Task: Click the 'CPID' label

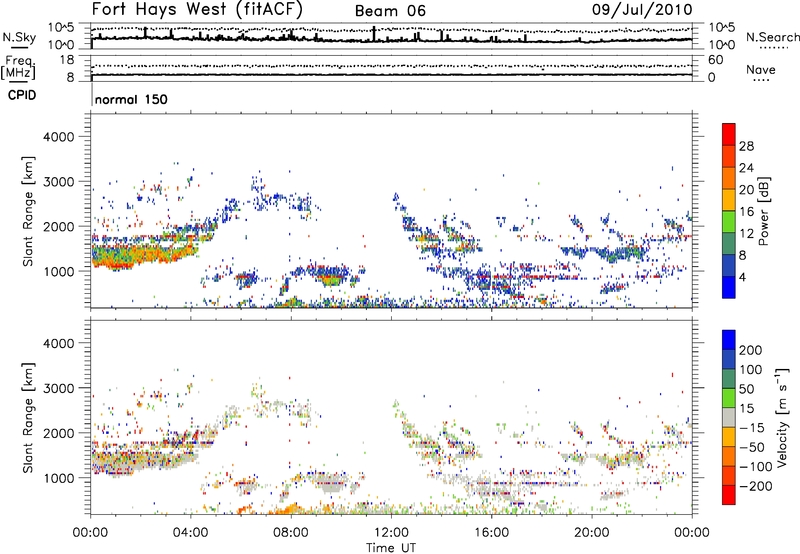Action: [x=22, y=95]
